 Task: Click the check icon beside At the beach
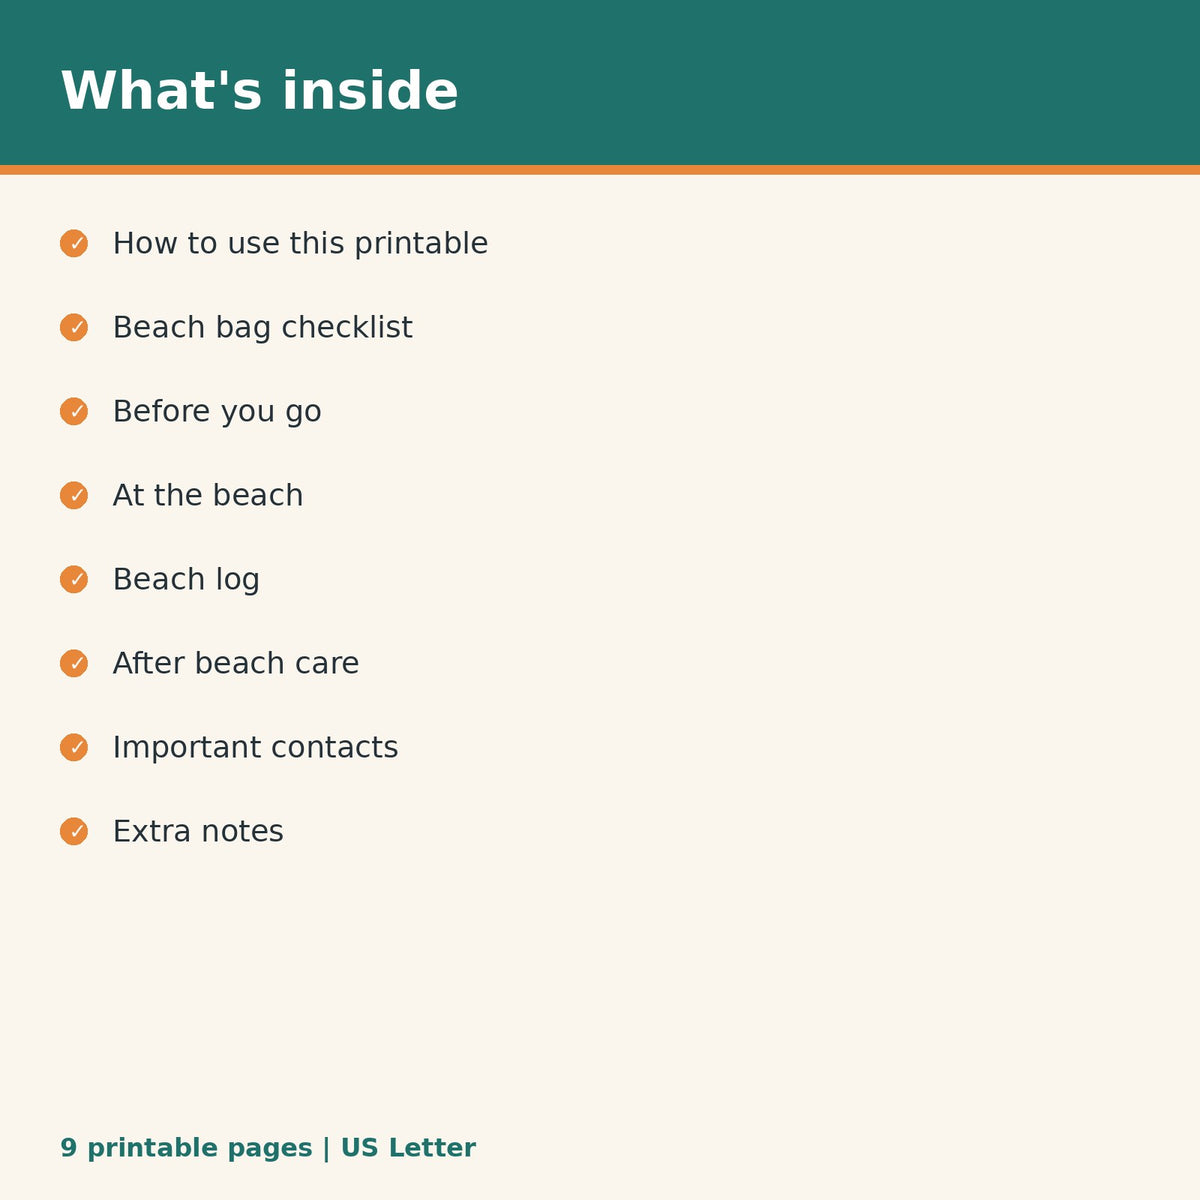pos(74,495)
